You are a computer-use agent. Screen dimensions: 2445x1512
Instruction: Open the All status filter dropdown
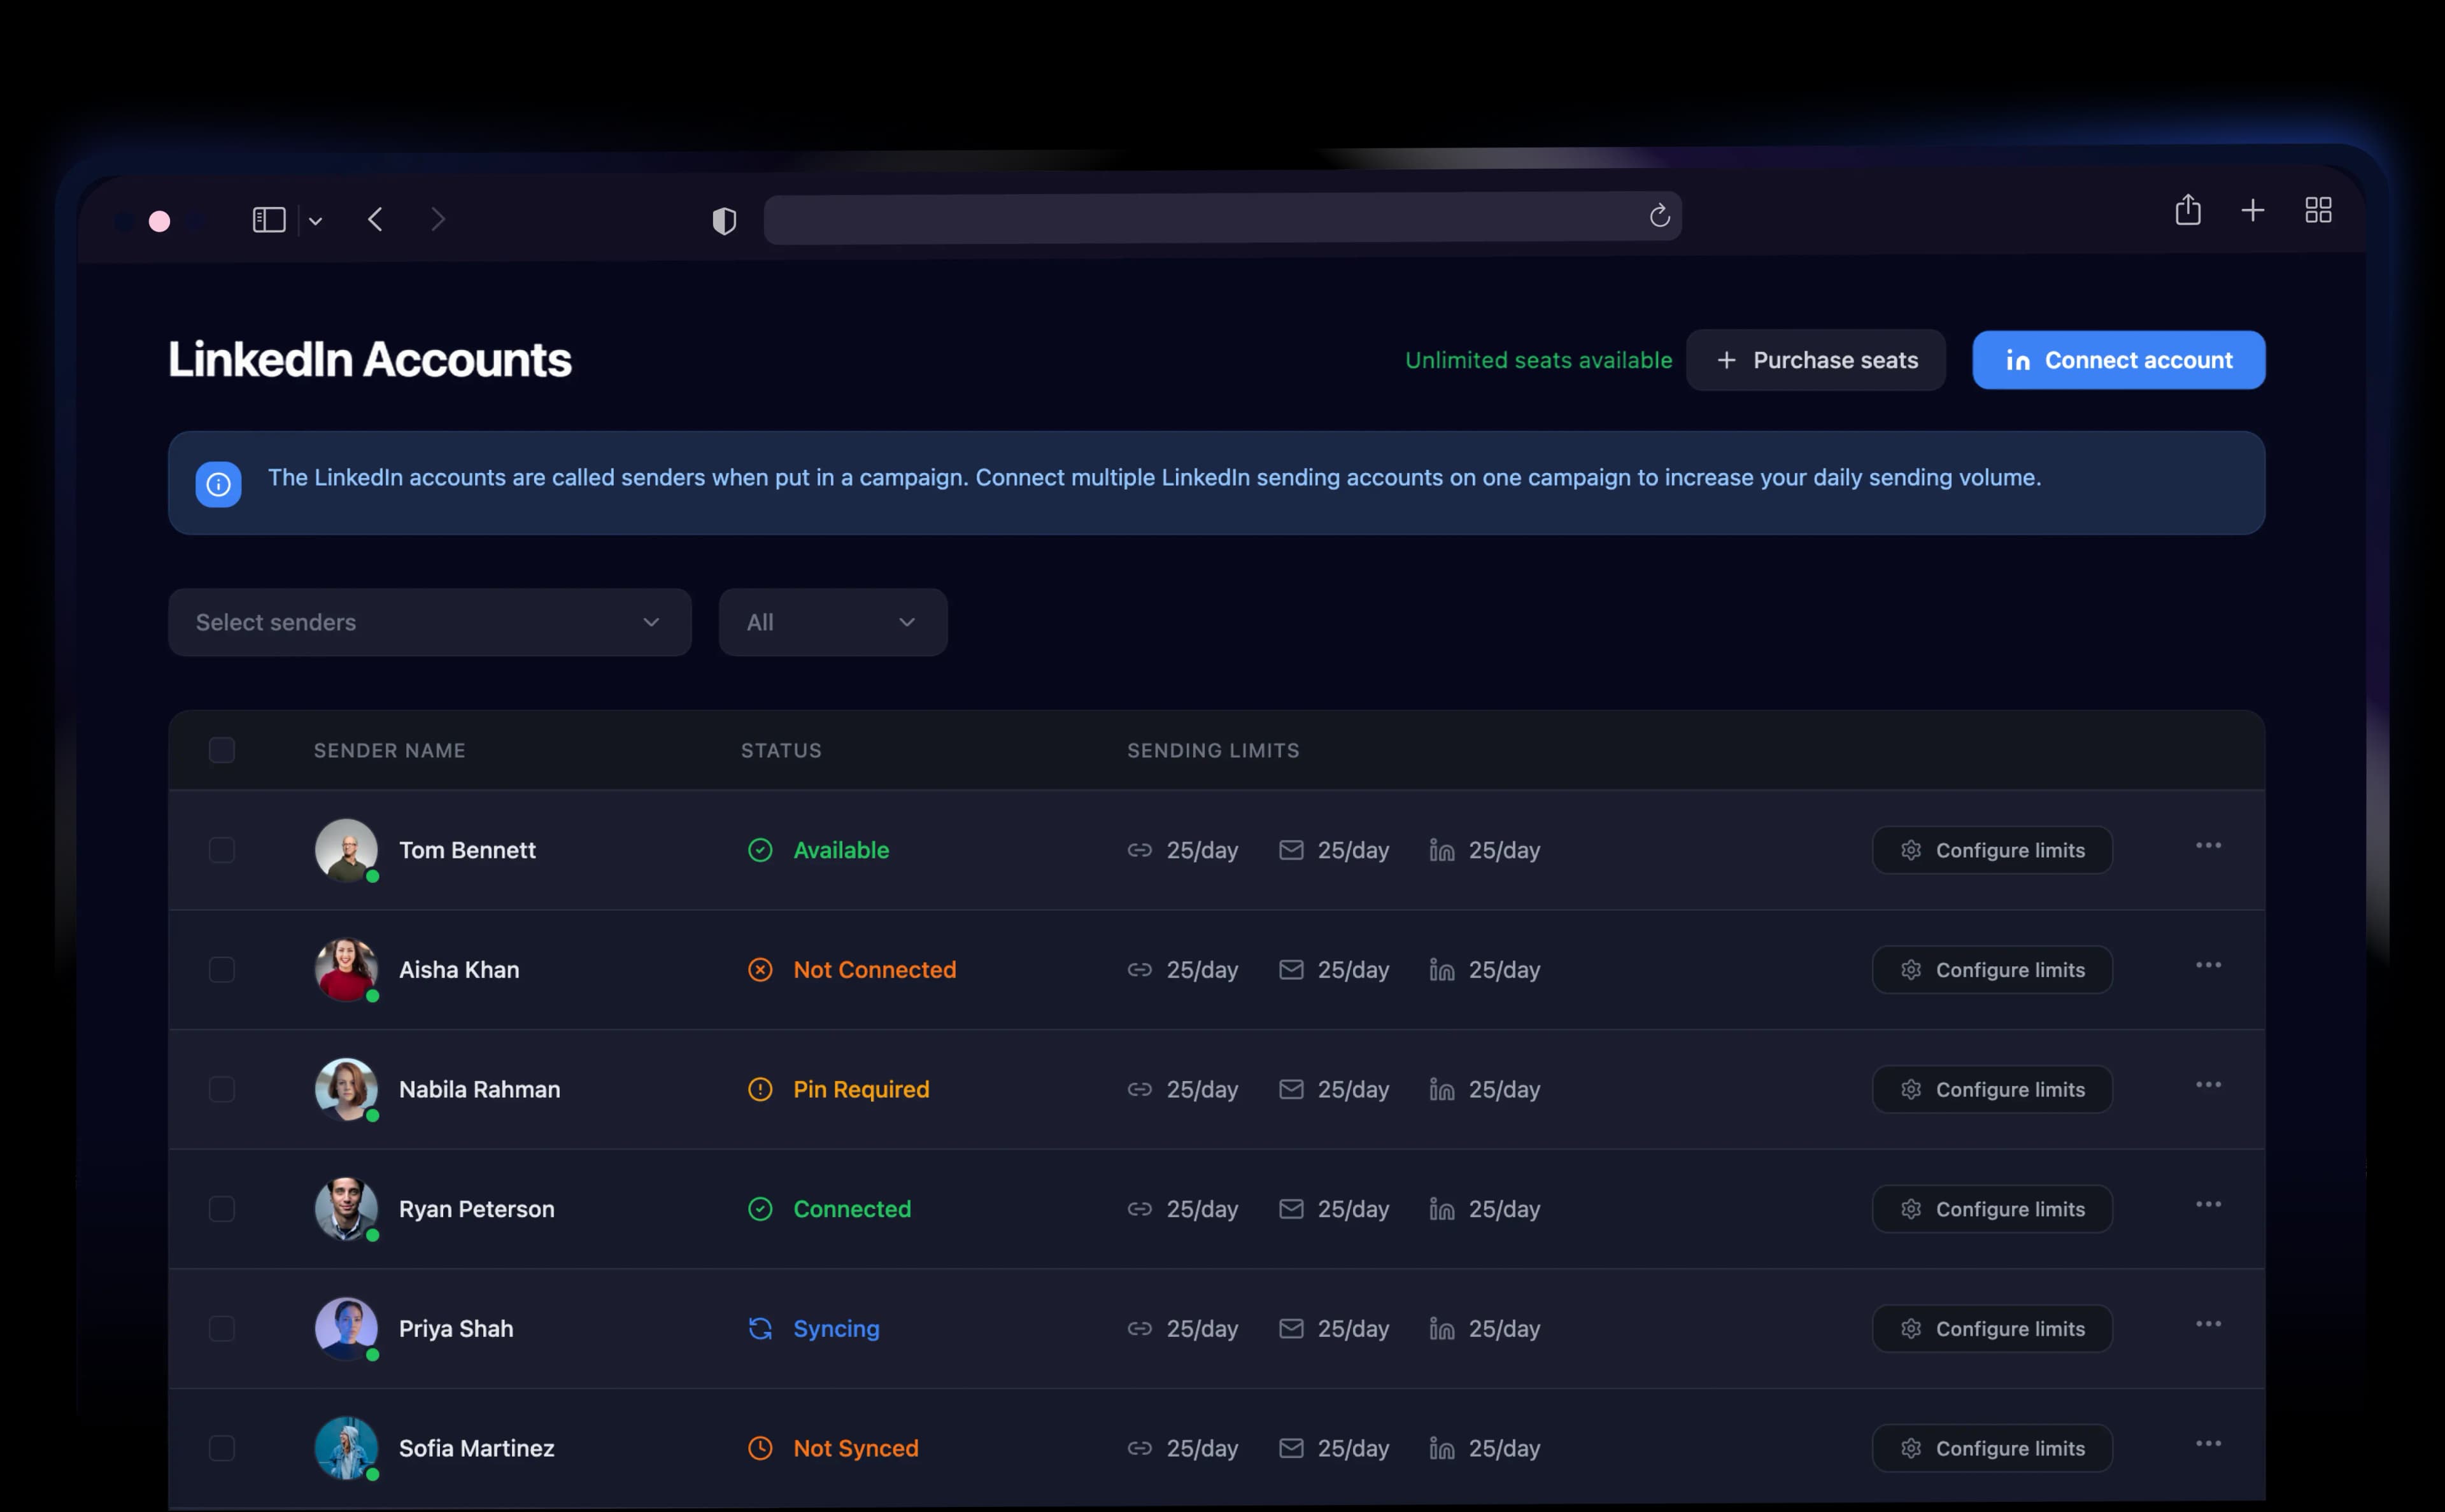point(833,622)
